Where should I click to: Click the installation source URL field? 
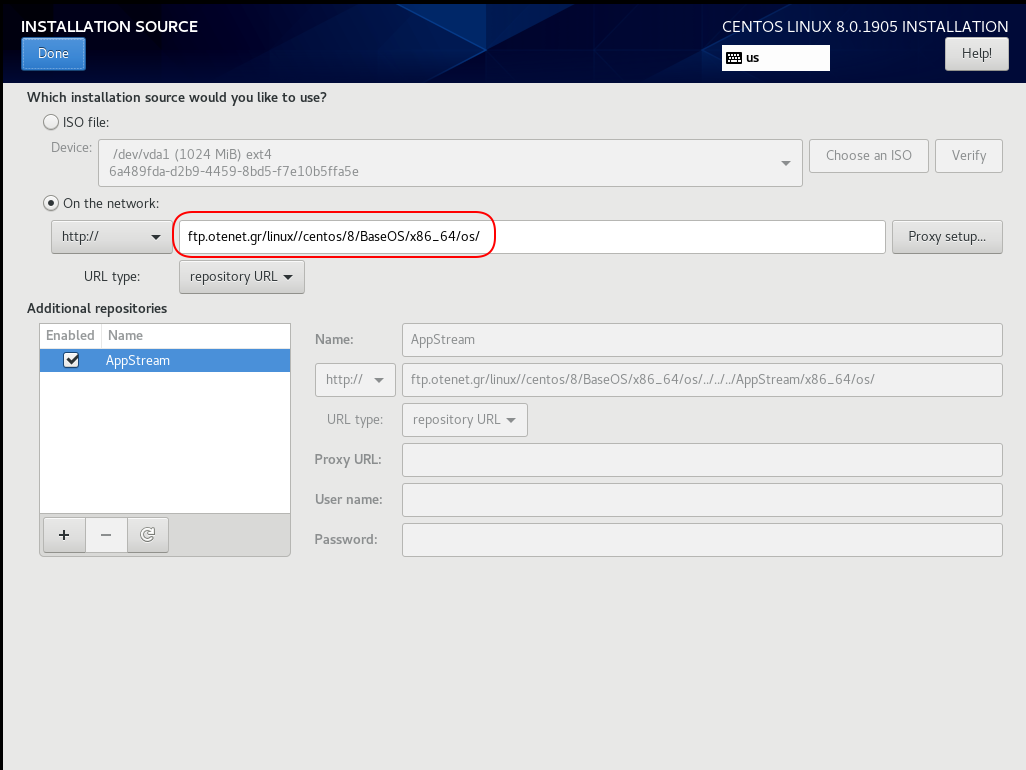pyautogui.click(x=530, y=237)
